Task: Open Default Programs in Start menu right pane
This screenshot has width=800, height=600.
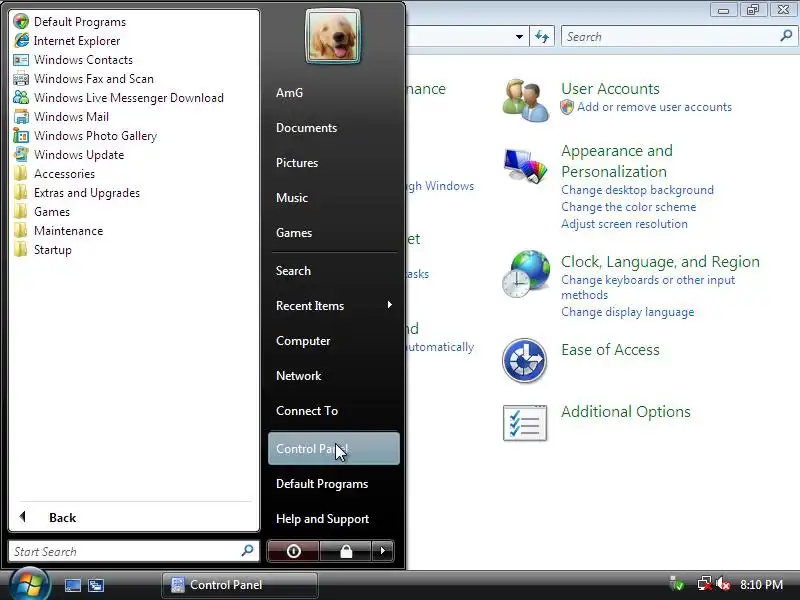Action: click(x=322, y=484)
